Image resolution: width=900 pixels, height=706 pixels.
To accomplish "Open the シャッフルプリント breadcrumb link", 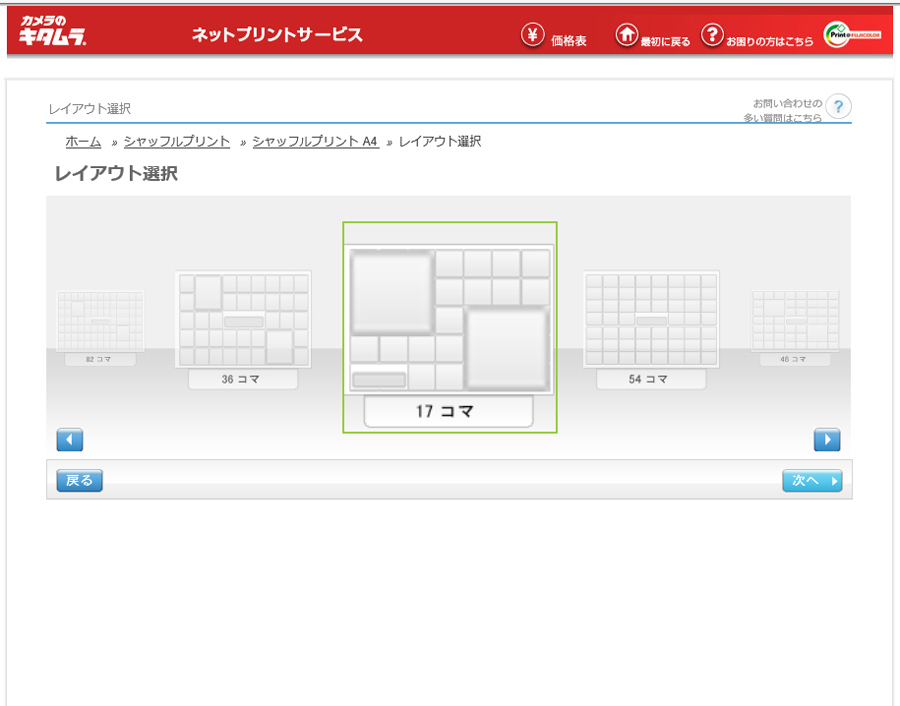I will pos(177,142).
